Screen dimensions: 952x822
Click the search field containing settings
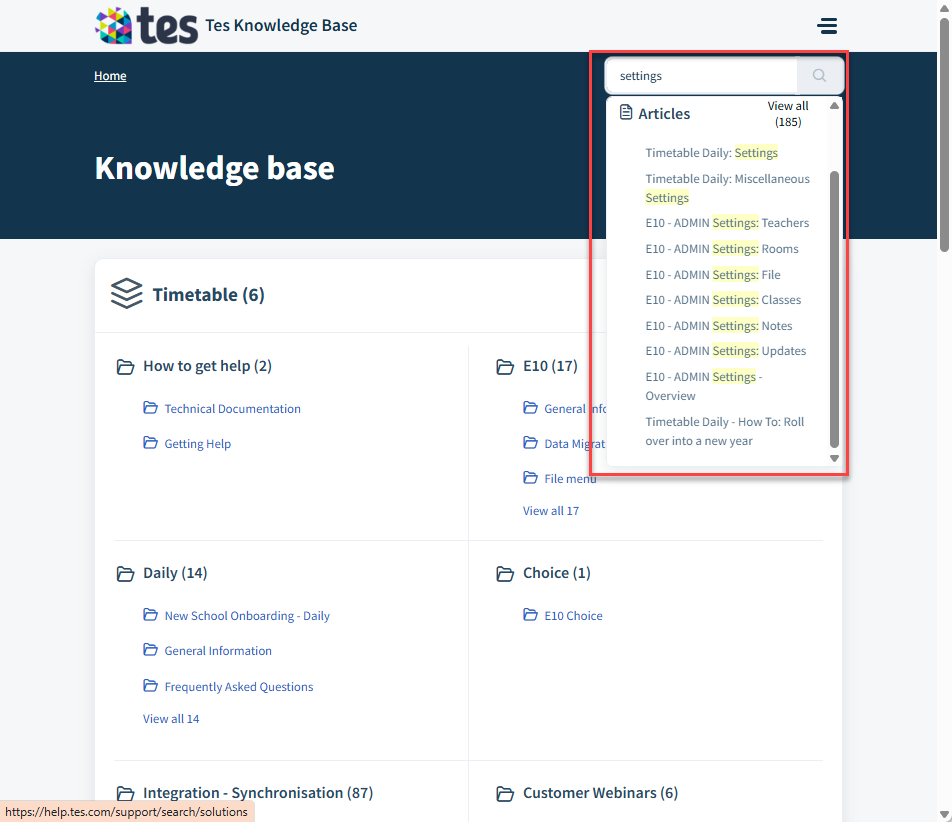coord(701,76)
